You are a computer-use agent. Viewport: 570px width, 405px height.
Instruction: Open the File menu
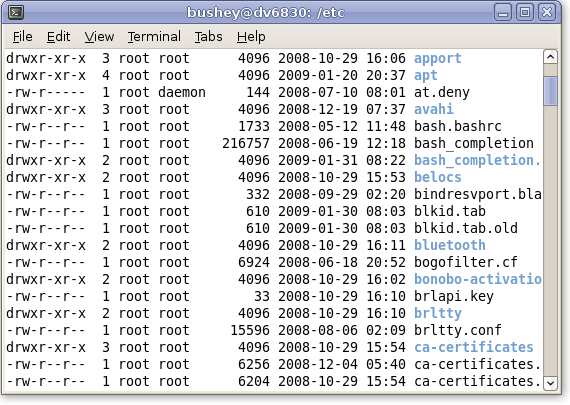tap(23, 37)
